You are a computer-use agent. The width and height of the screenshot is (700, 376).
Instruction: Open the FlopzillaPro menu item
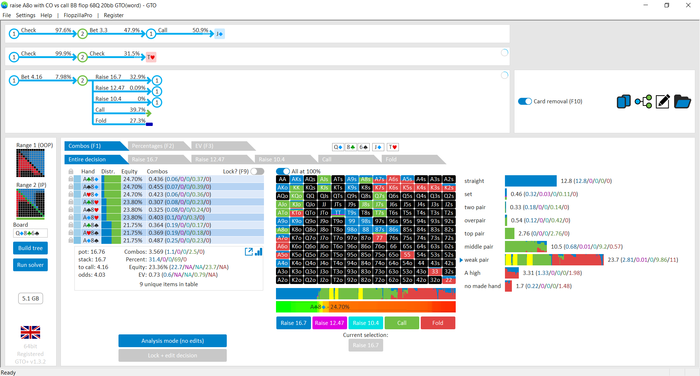tap(78, 15)
